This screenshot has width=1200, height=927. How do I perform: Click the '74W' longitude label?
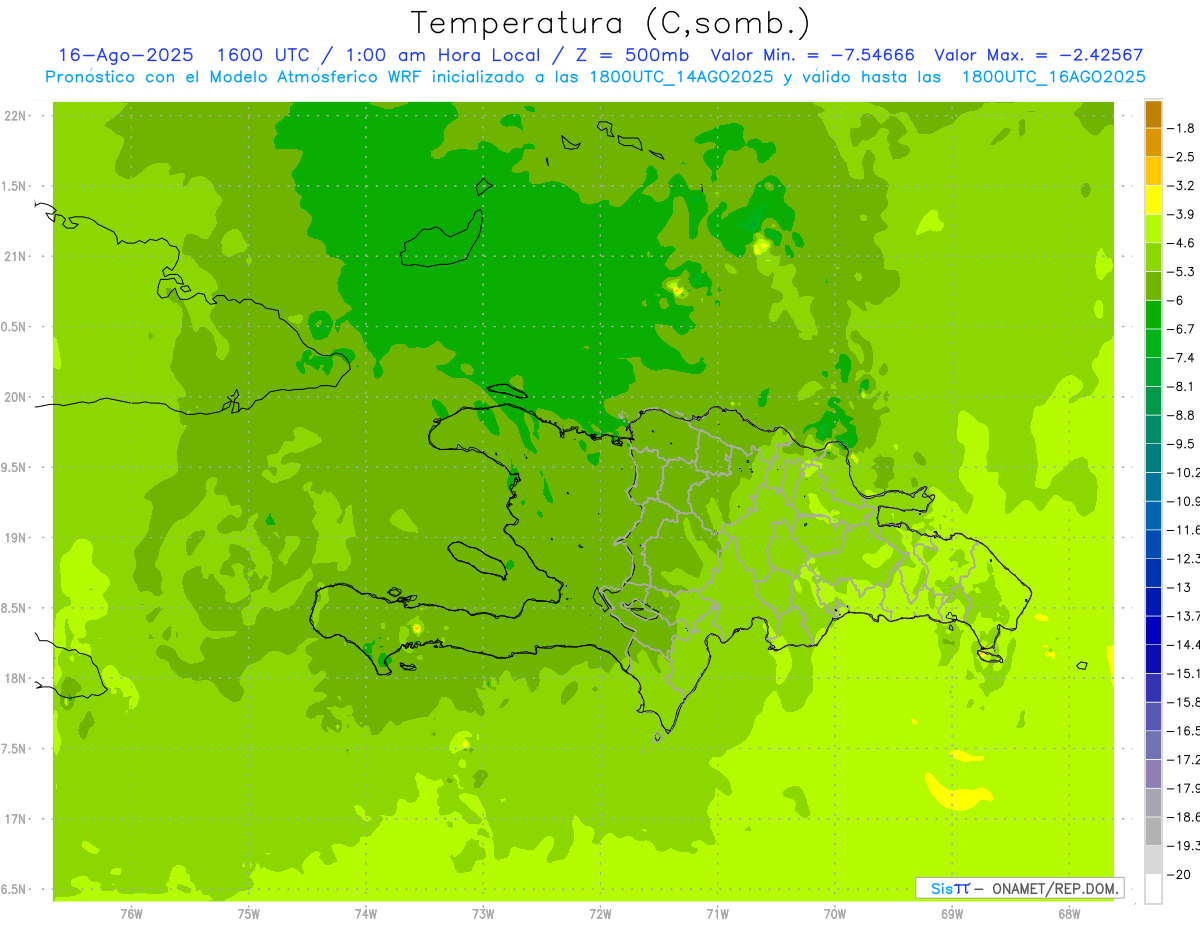(366, 913)
